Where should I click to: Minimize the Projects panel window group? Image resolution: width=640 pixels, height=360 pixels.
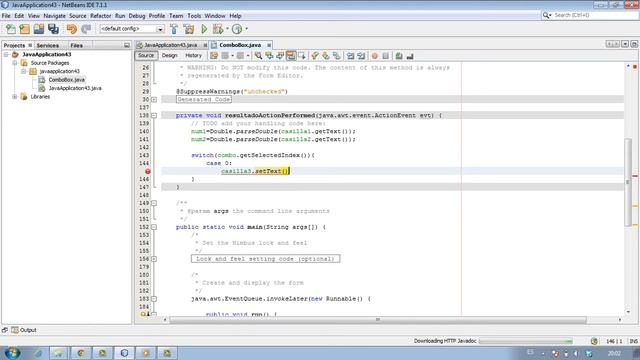pos(127,45)
